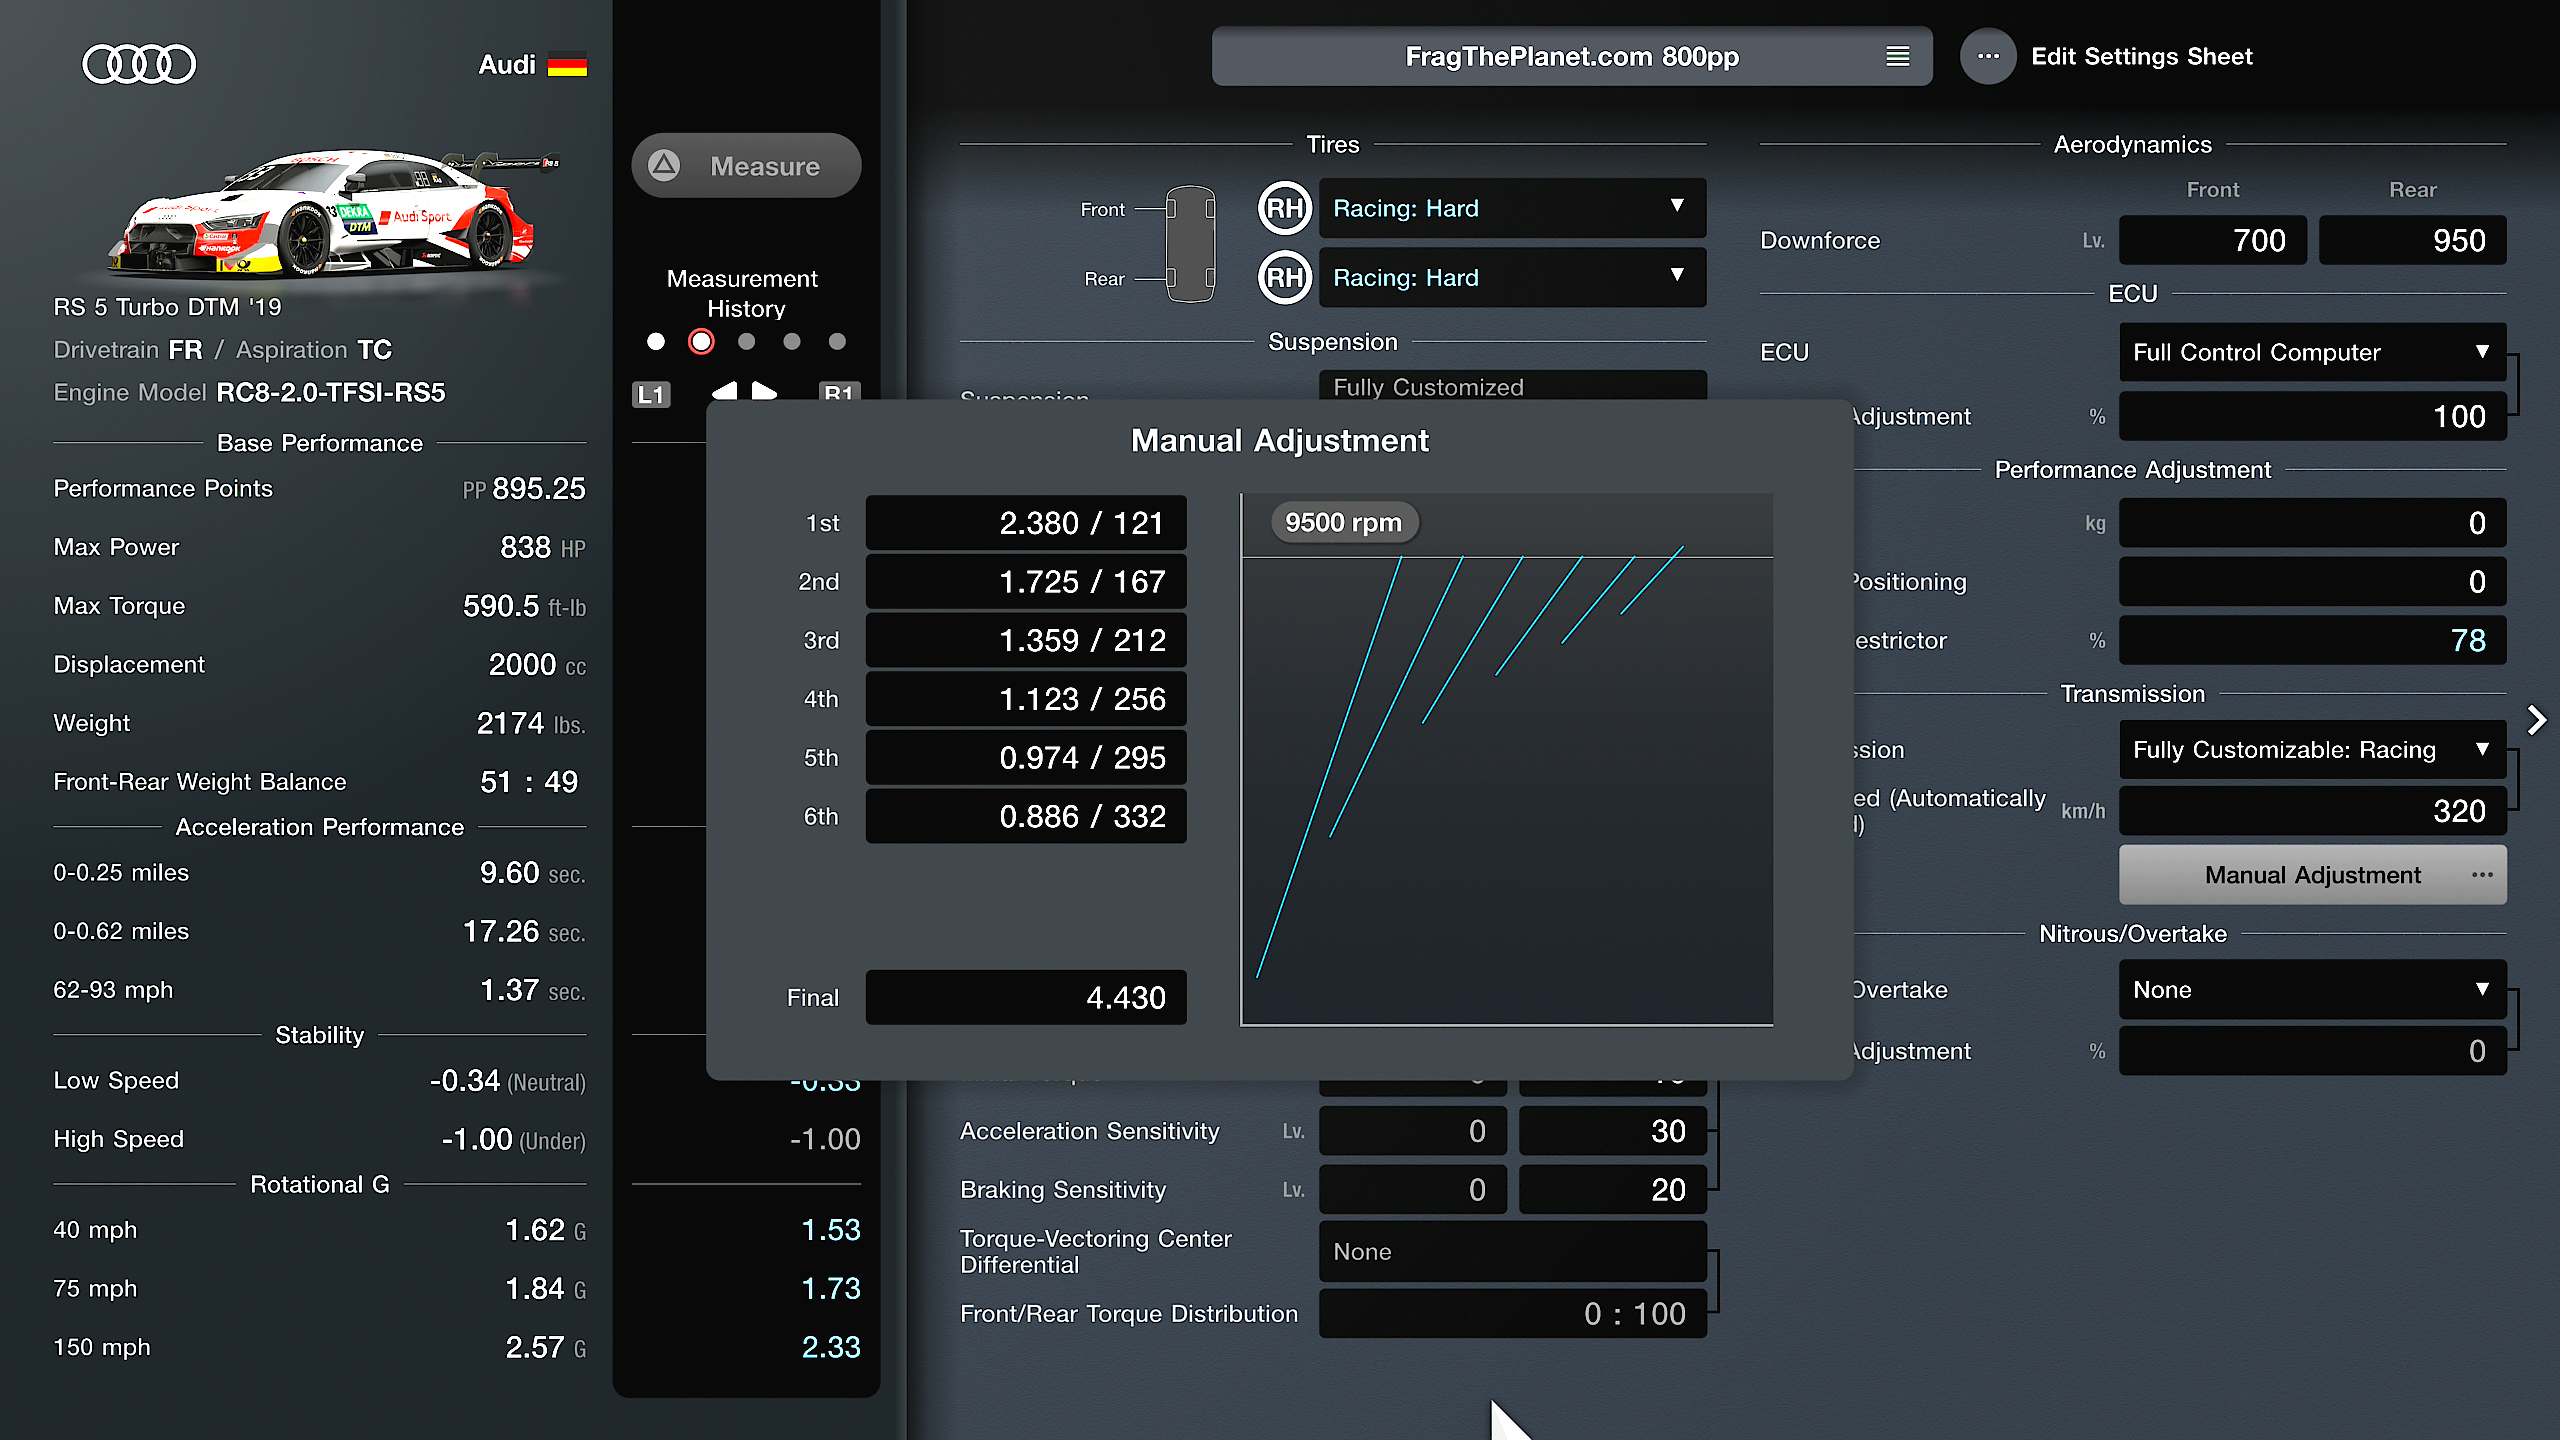The image size is (2560, 1440).
Task: Click the rear RH tire compound badge
Action: (x=1285, y=277)
